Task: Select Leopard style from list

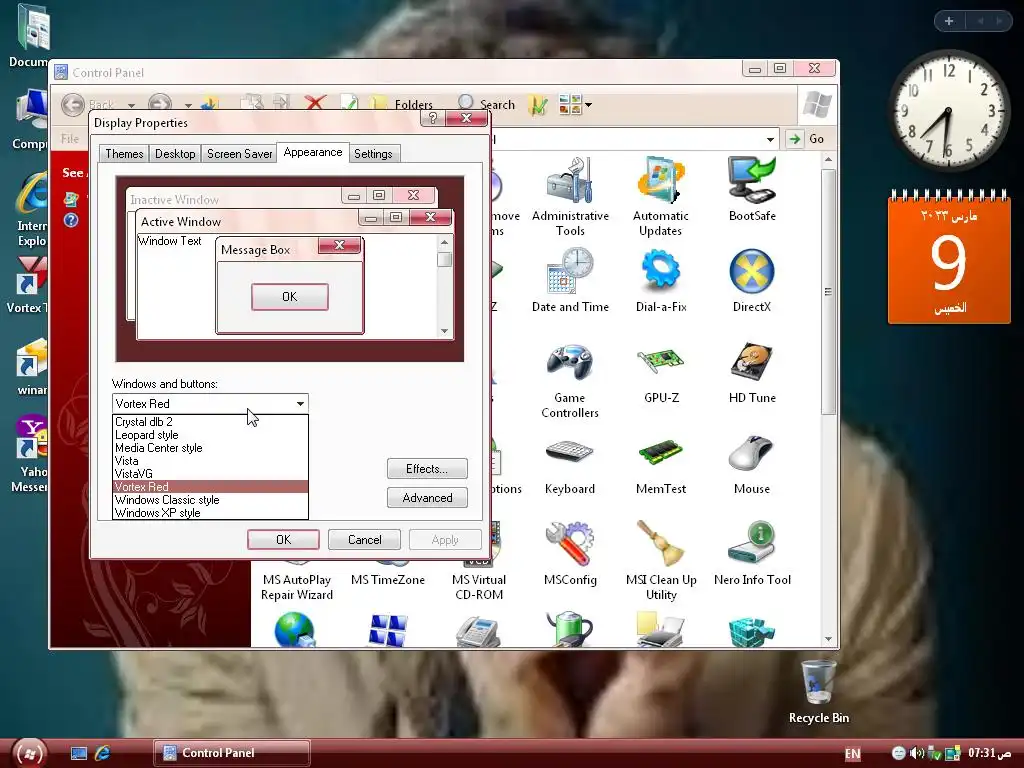Action: pyautogui.click(x=210, y=435)
